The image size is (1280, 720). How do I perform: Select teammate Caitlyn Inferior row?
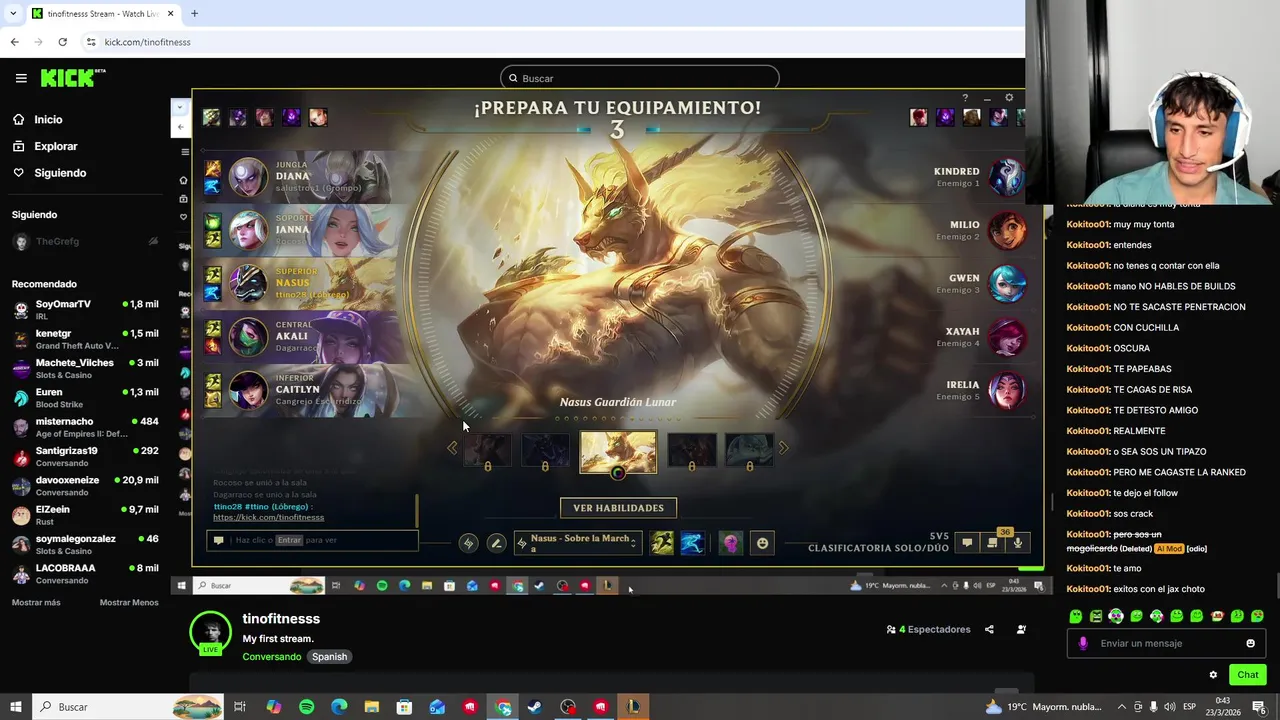click(300, 390)
